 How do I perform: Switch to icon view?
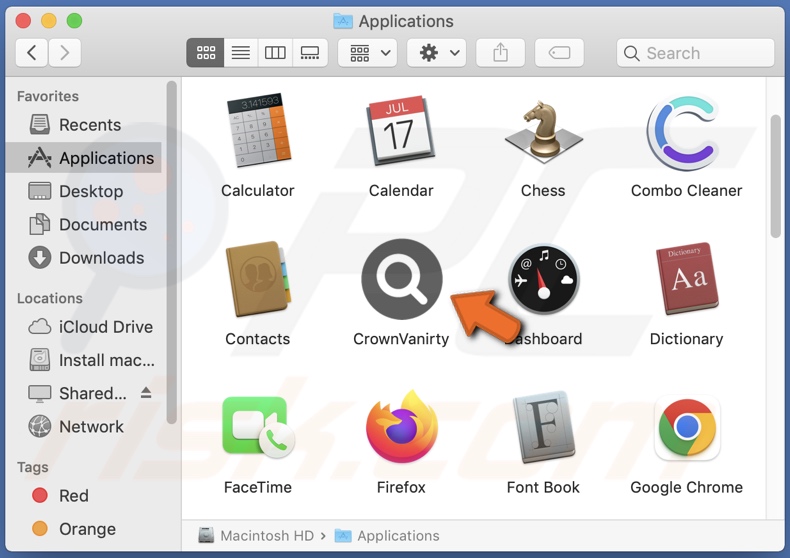[206, 52]
